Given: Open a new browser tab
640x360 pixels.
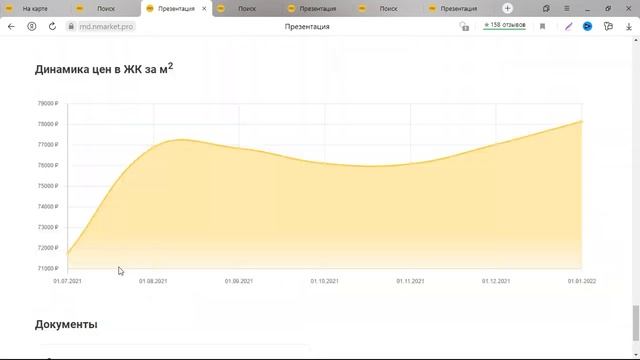Looking at the screenshot, I should pos(507,8).
